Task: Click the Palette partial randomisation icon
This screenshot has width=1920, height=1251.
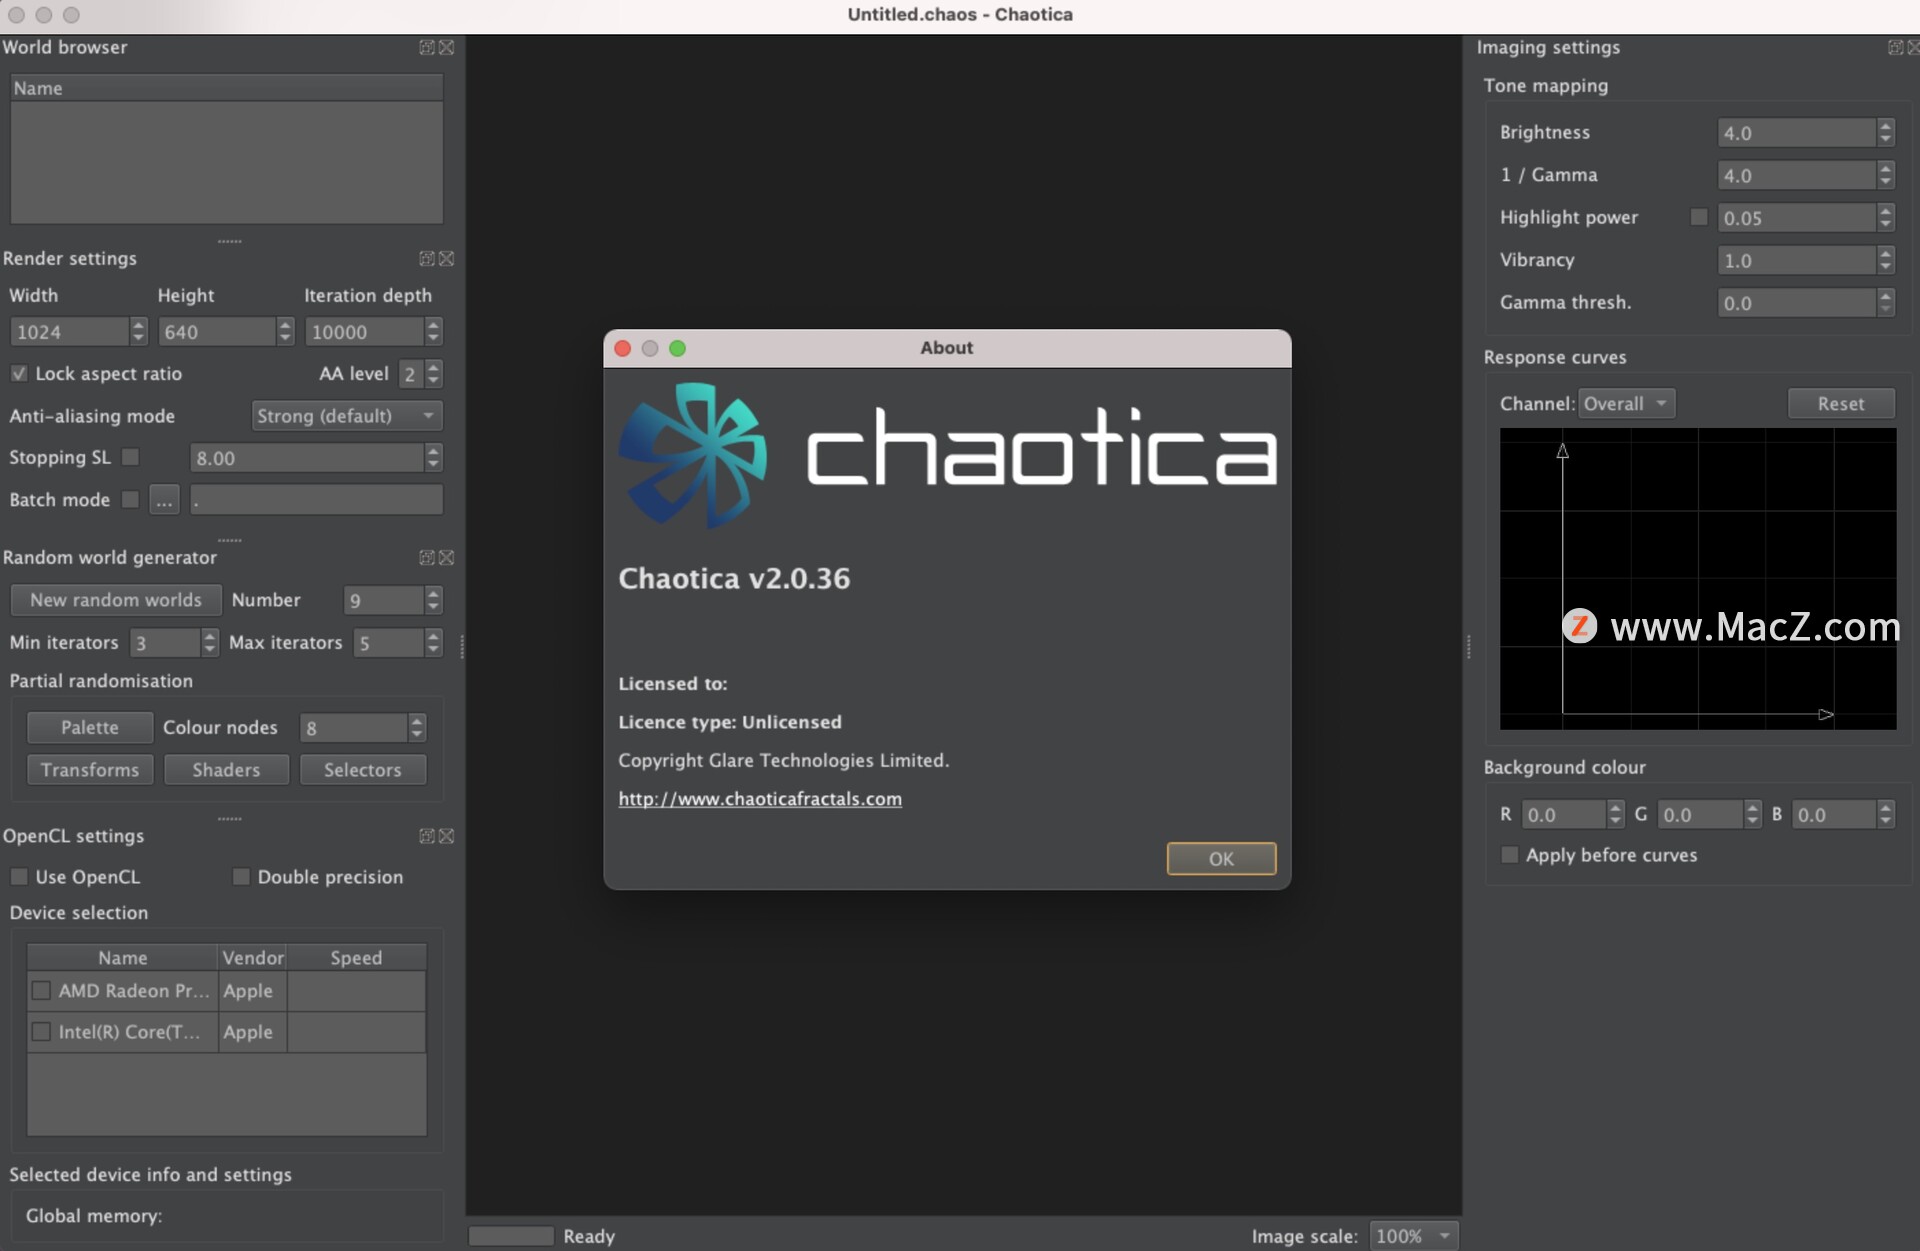Action: point(88,725)
